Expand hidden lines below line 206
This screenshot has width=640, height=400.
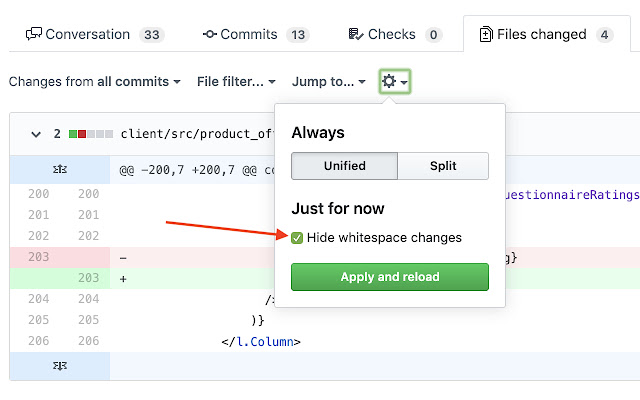point(59,366)
